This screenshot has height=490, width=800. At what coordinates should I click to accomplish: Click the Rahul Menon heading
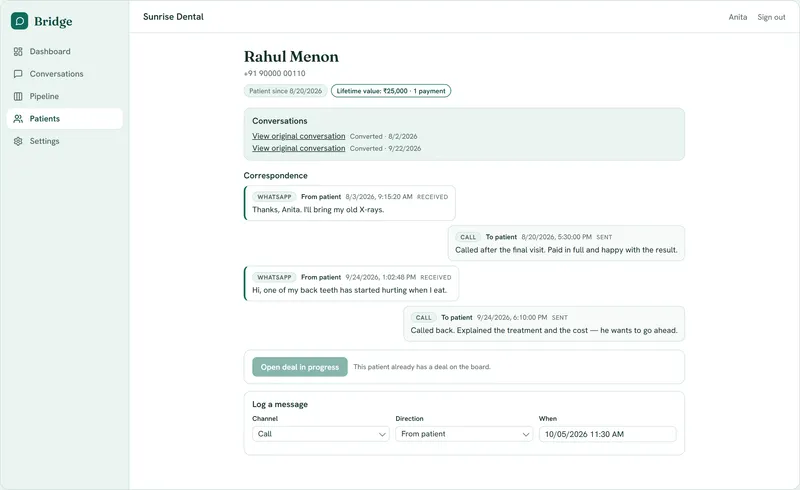pyautogui.click(x=291, y=56)
